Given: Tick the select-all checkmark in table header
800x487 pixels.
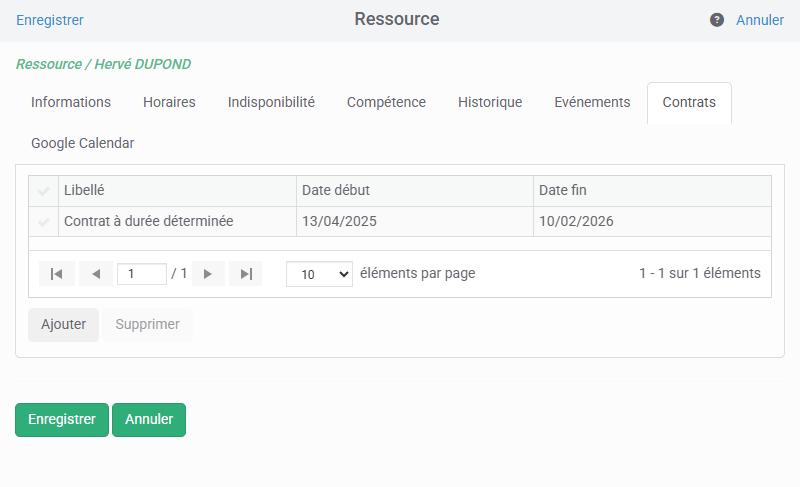Looking at the screenshot, I should click(x=44, y=191).
